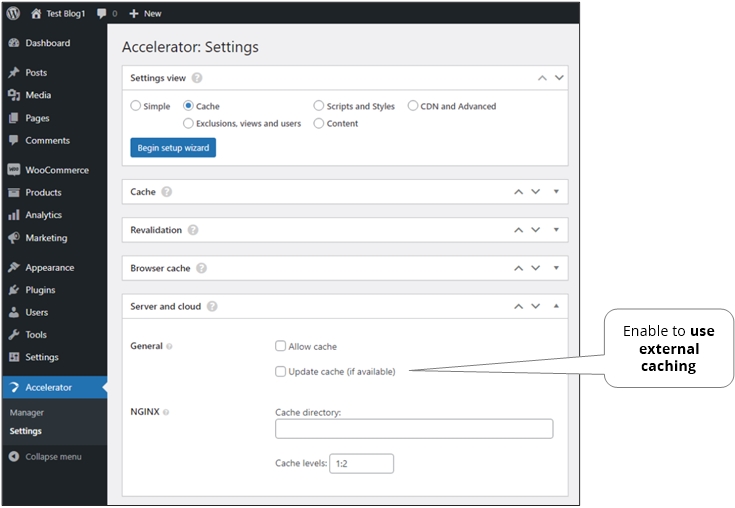Select the Scripts and Styles radio

tap(319, 106)
